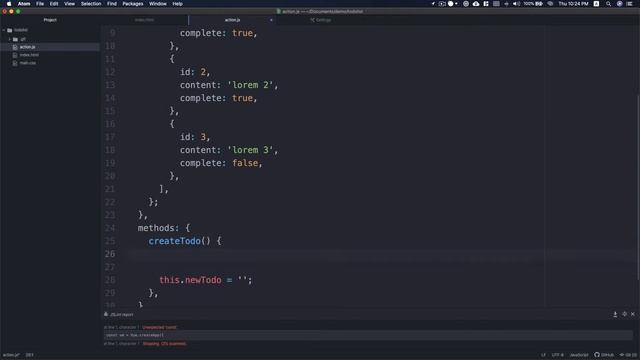
Task: Open the Selection menu
Action: coord(91,4)
